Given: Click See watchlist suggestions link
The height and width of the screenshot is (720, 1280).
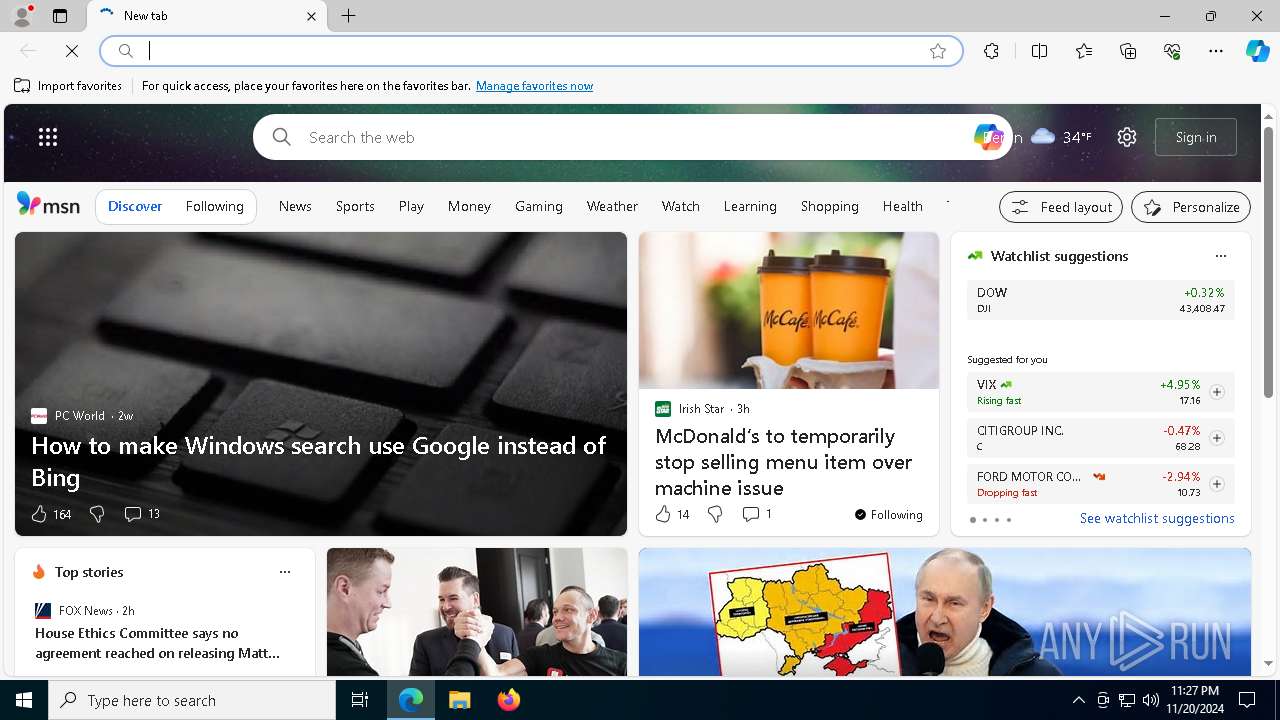Looking at the screenshot, I should [x=1157, y=518].
